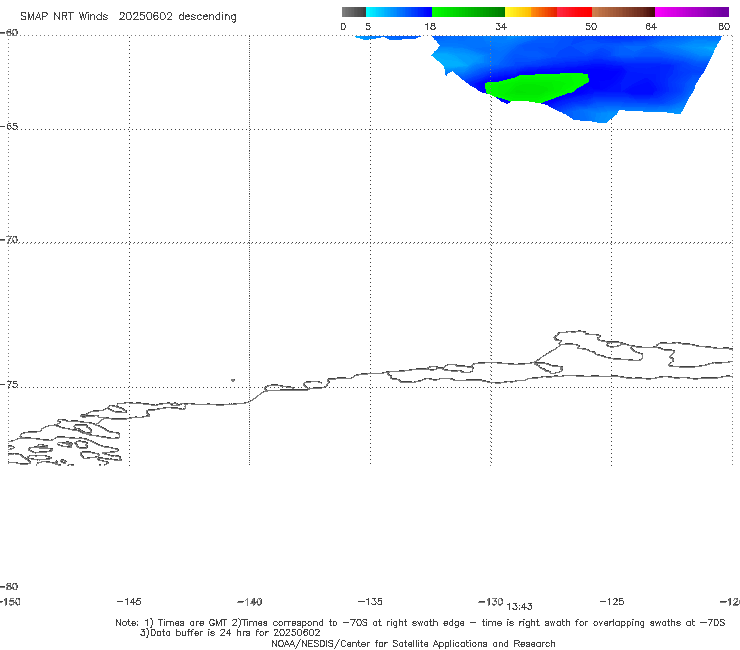The height and width of the screenshot is (650, 740).
Task: Click the latitude label "-80" on the left axis
Action: [9, 587]
